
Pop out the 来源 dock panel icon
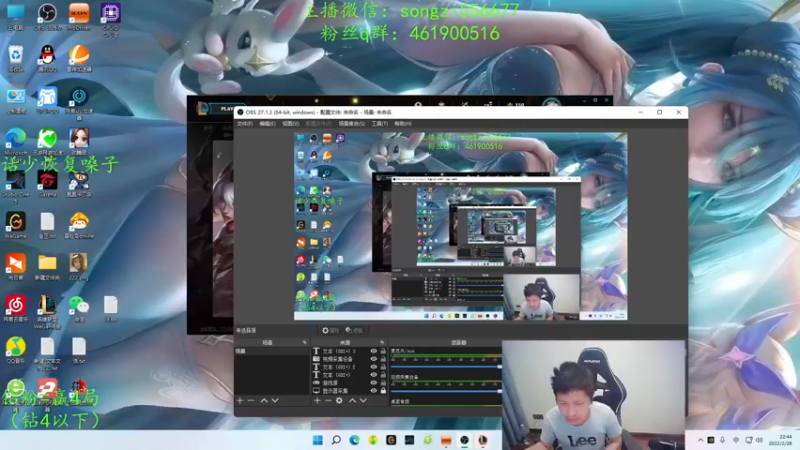[382, 342]
